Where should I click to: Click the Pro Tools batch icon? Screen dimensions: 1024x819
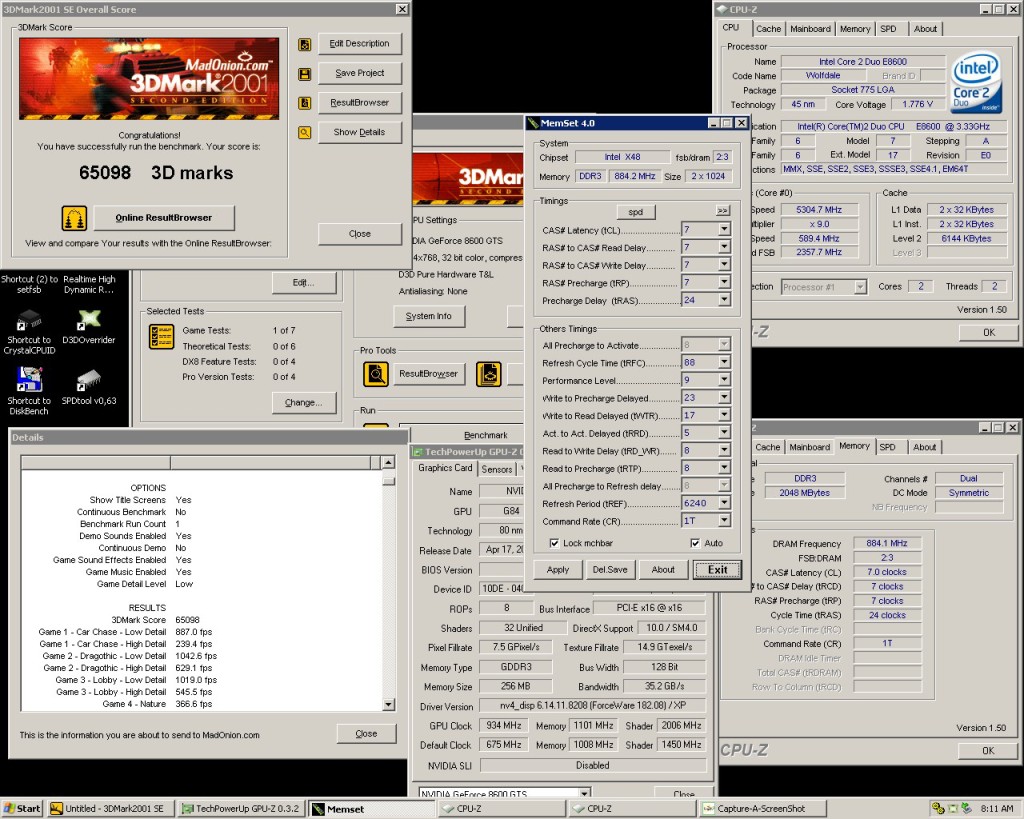click(488, 374)
